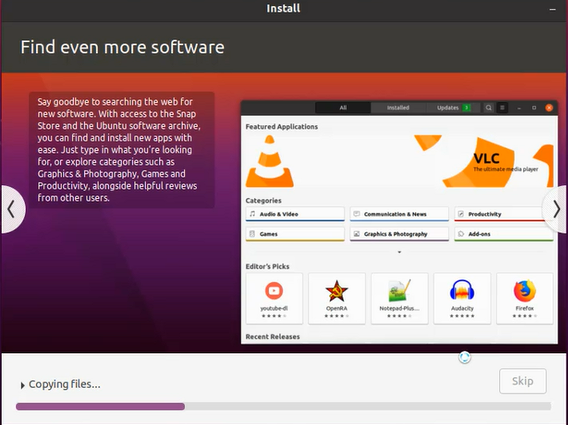The height and width of the screenshot is (425, 568).
Task: Click the installation progress bar
Action: [x=283, y=407]
